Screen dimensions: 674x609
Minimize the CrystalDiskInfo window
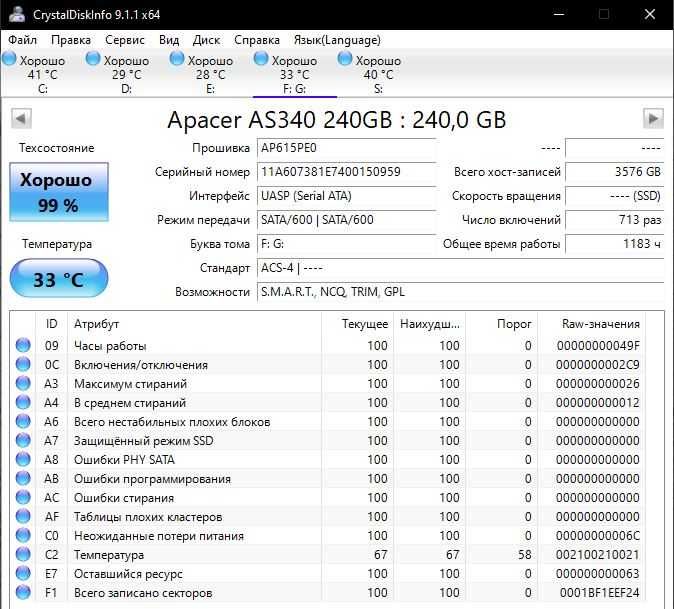click(x=559, y=15)
